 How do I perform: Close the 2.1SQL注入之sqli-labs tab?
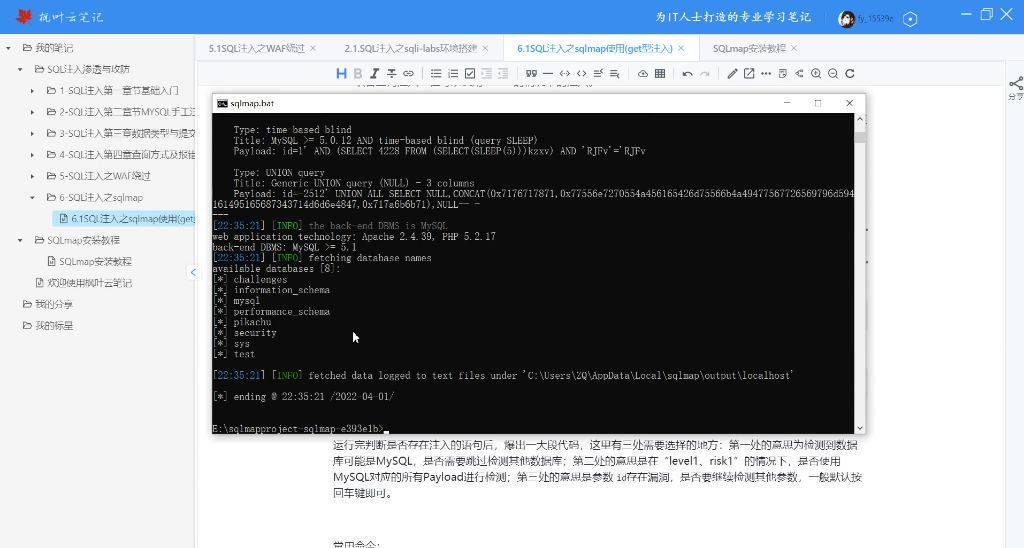(x=485, y=48)
